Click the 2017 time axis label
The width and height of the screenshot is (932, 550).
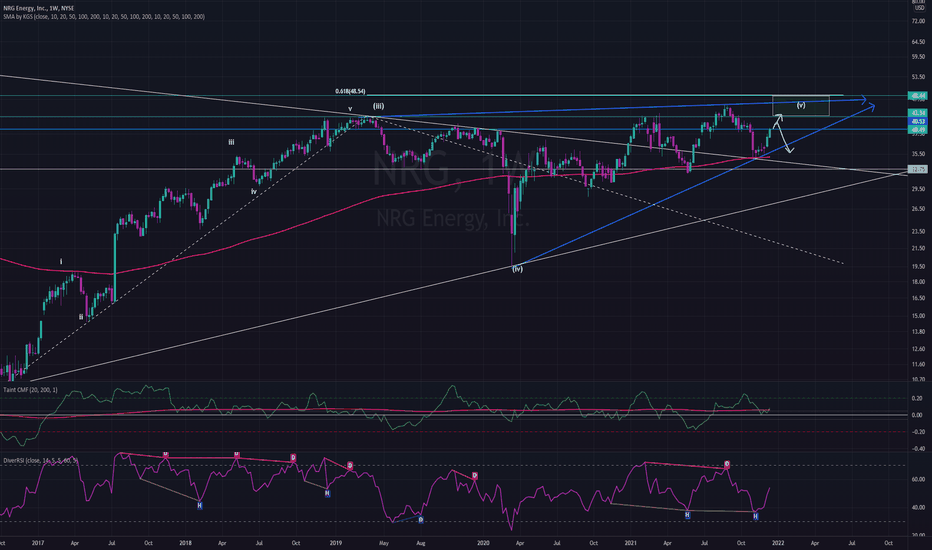[38, 543]
